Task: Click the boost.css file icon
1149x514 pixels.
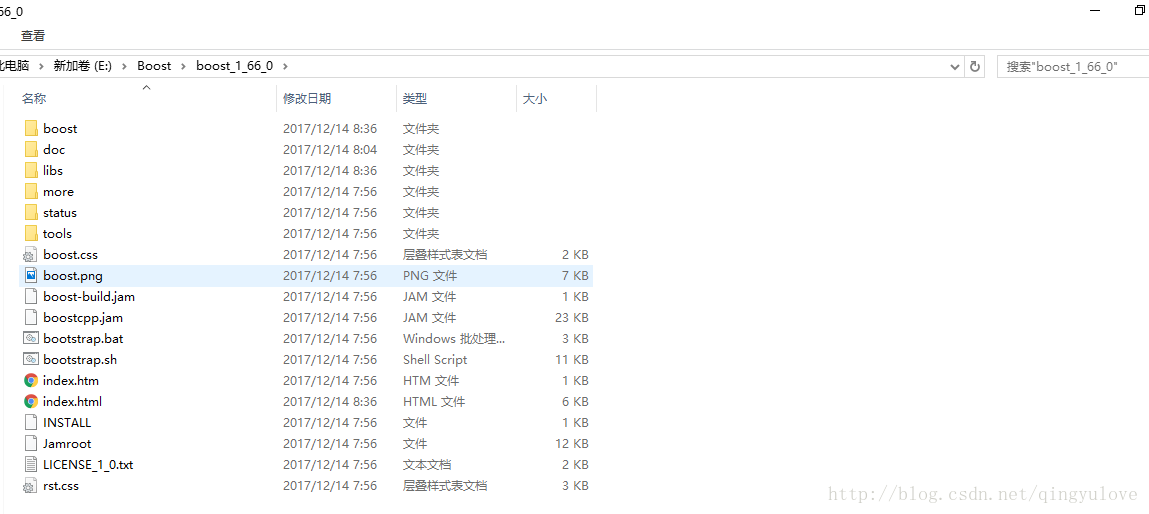Action: (x=31, y=254)
